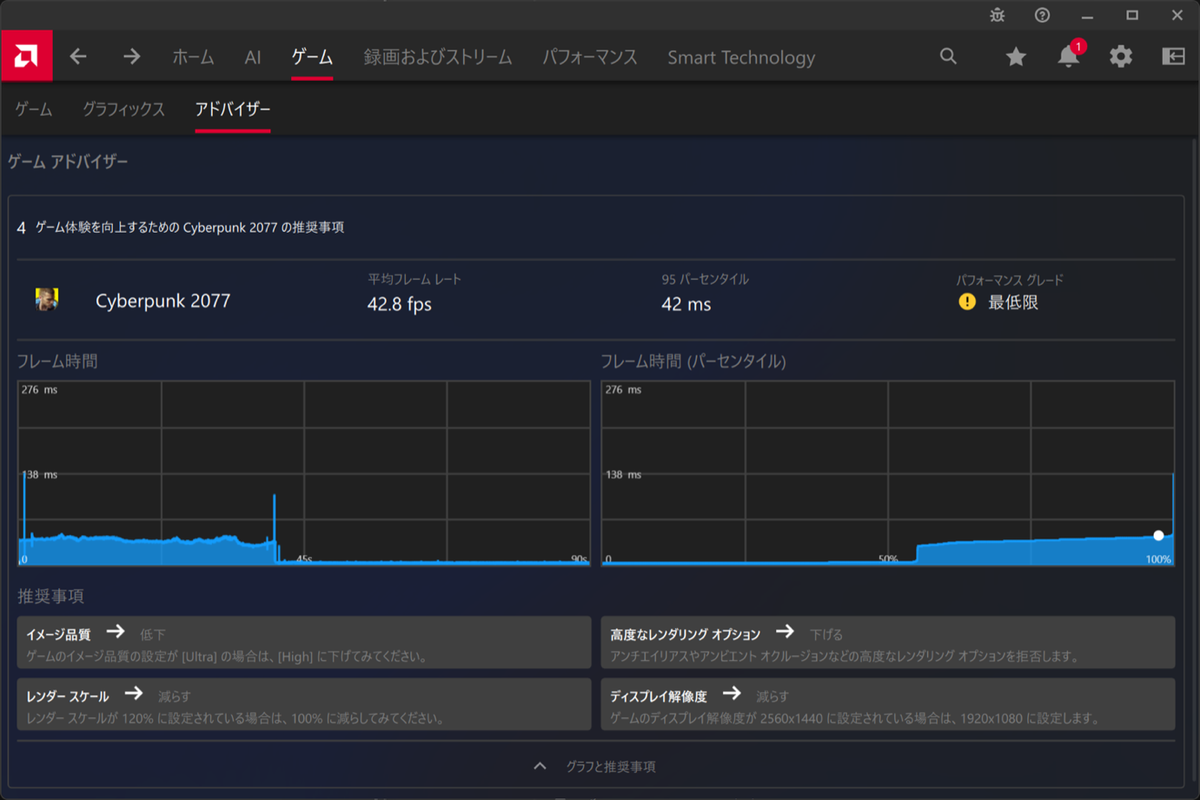1200x800 pixels.
Task: Click the Cyberpunk 2077 game thumbnail
Action: 46,299
